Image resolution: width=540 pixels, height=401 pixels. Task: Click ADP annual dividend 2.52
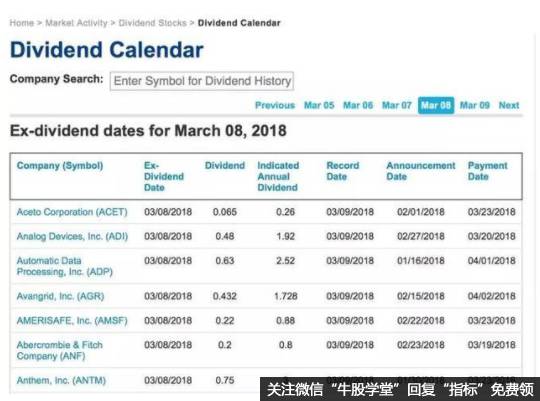tap(285, 261)
